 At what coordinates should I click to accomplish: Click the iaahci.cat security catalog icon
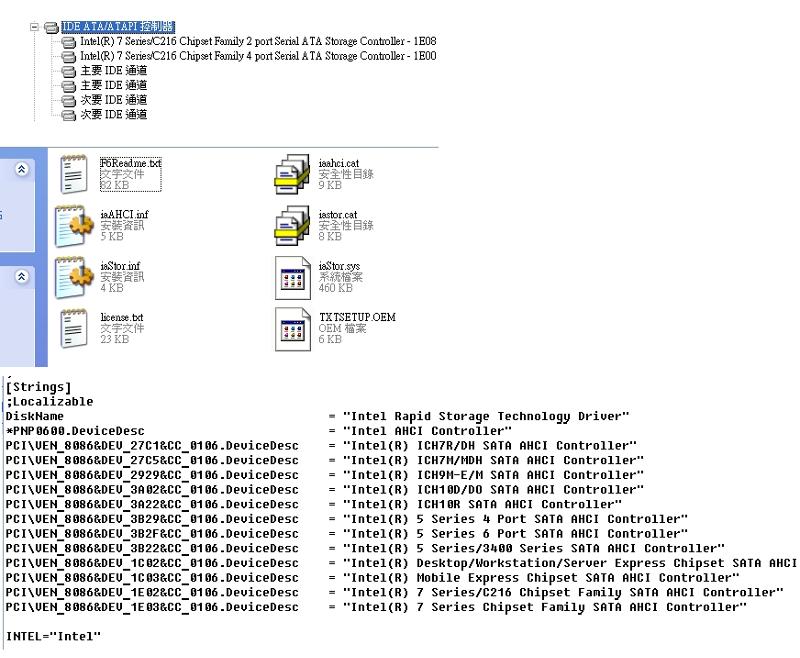point(292,174)
